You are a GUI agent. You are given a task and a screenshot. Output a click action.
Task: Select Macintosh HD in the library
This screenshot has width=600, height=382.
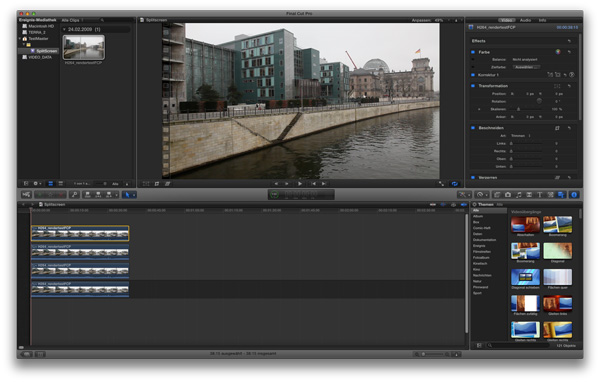pyautogui.click(x=38, y=26)
